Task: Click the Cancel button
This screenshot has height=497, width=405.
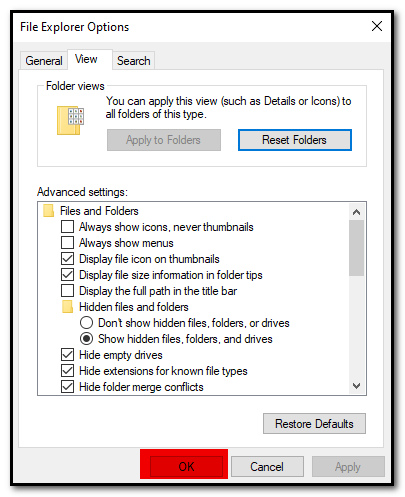Action: tap(267, 466)
